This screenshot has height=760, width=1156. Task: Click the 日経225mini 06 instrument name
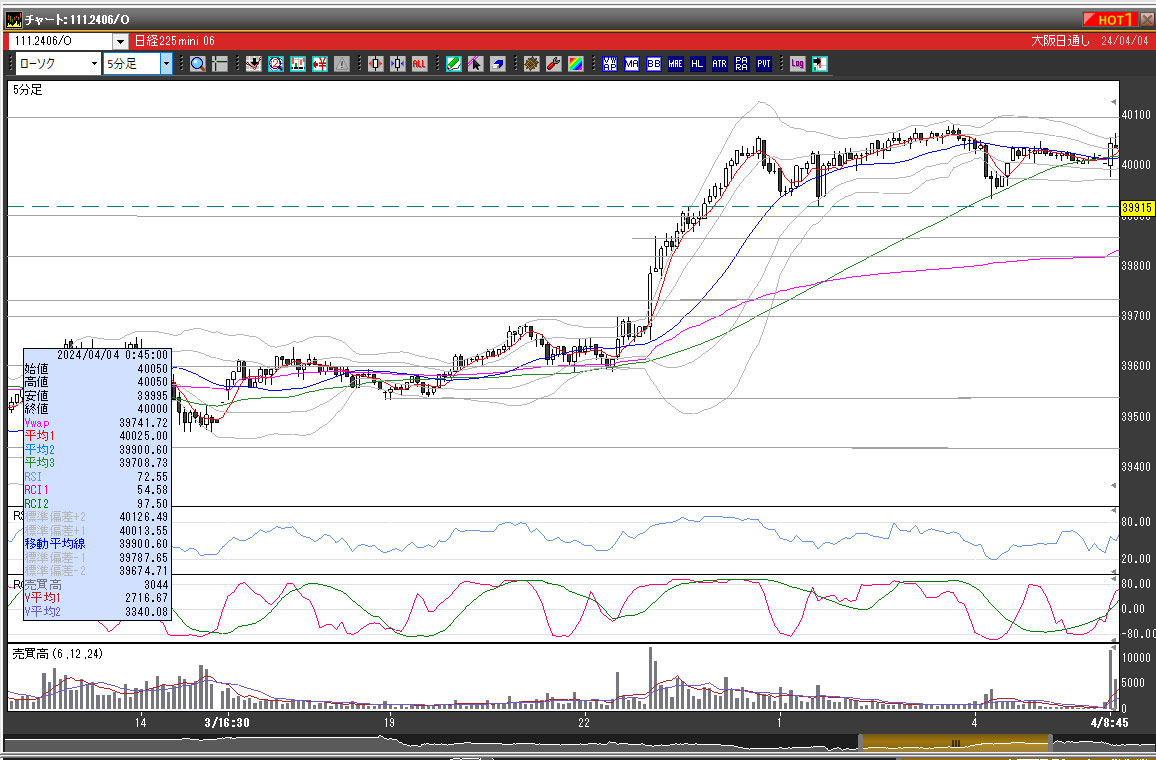[175, 41]
